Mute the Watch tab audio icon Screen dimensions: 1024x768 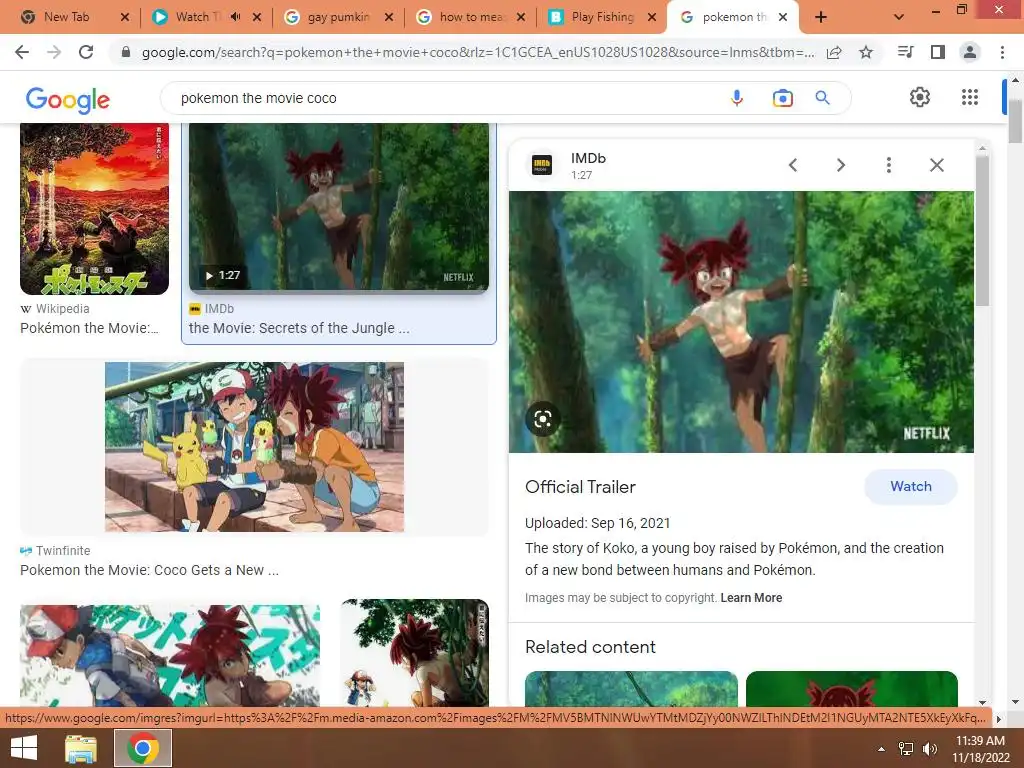click(236, 17)
